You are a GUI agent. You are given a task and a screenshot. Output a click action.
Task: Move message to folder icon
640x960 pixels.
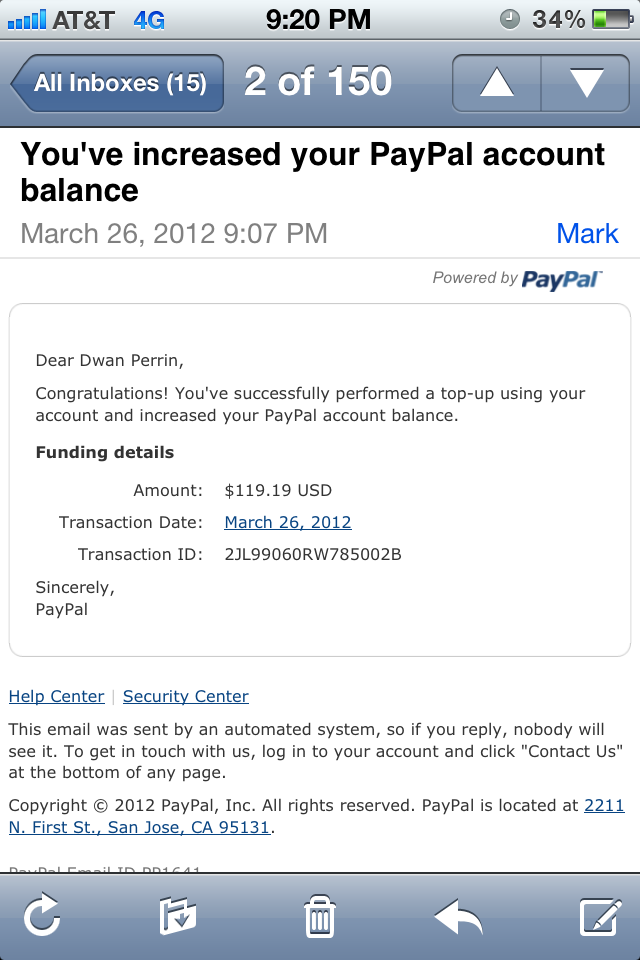point(179,916)
